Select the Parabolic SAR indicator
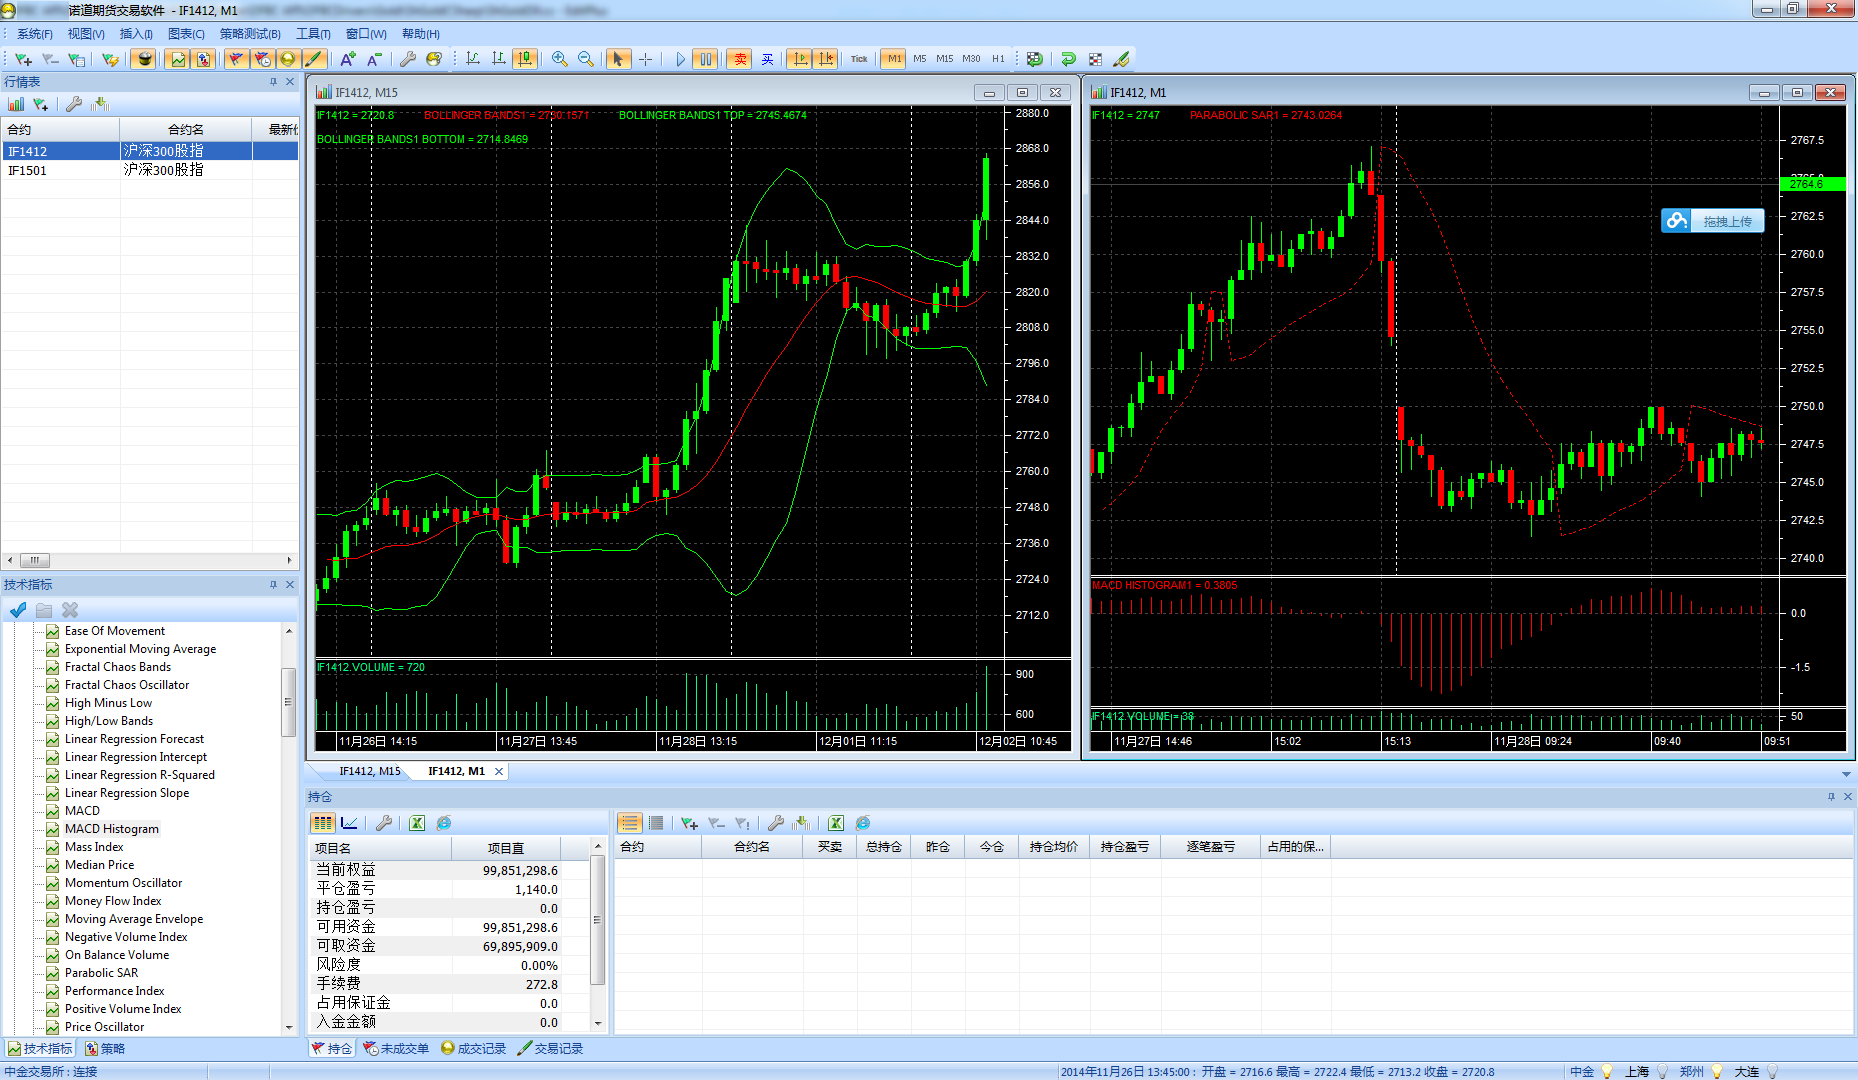Screen dimensions: 1858x1080 click(x=101, y=973)
